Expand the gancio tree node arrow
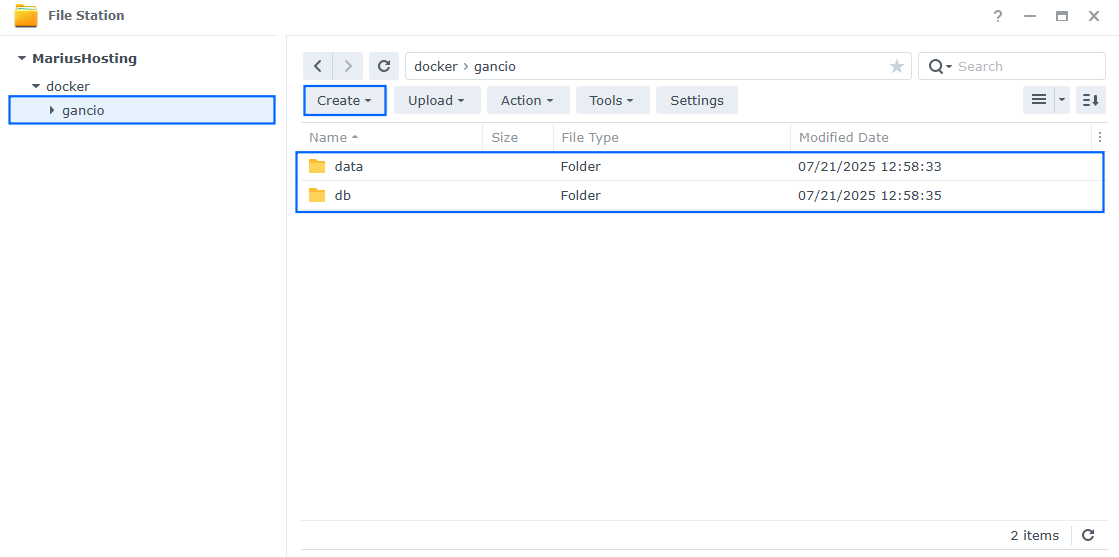The height and width of the screenshot is (557, 1119). click(52, 110)
